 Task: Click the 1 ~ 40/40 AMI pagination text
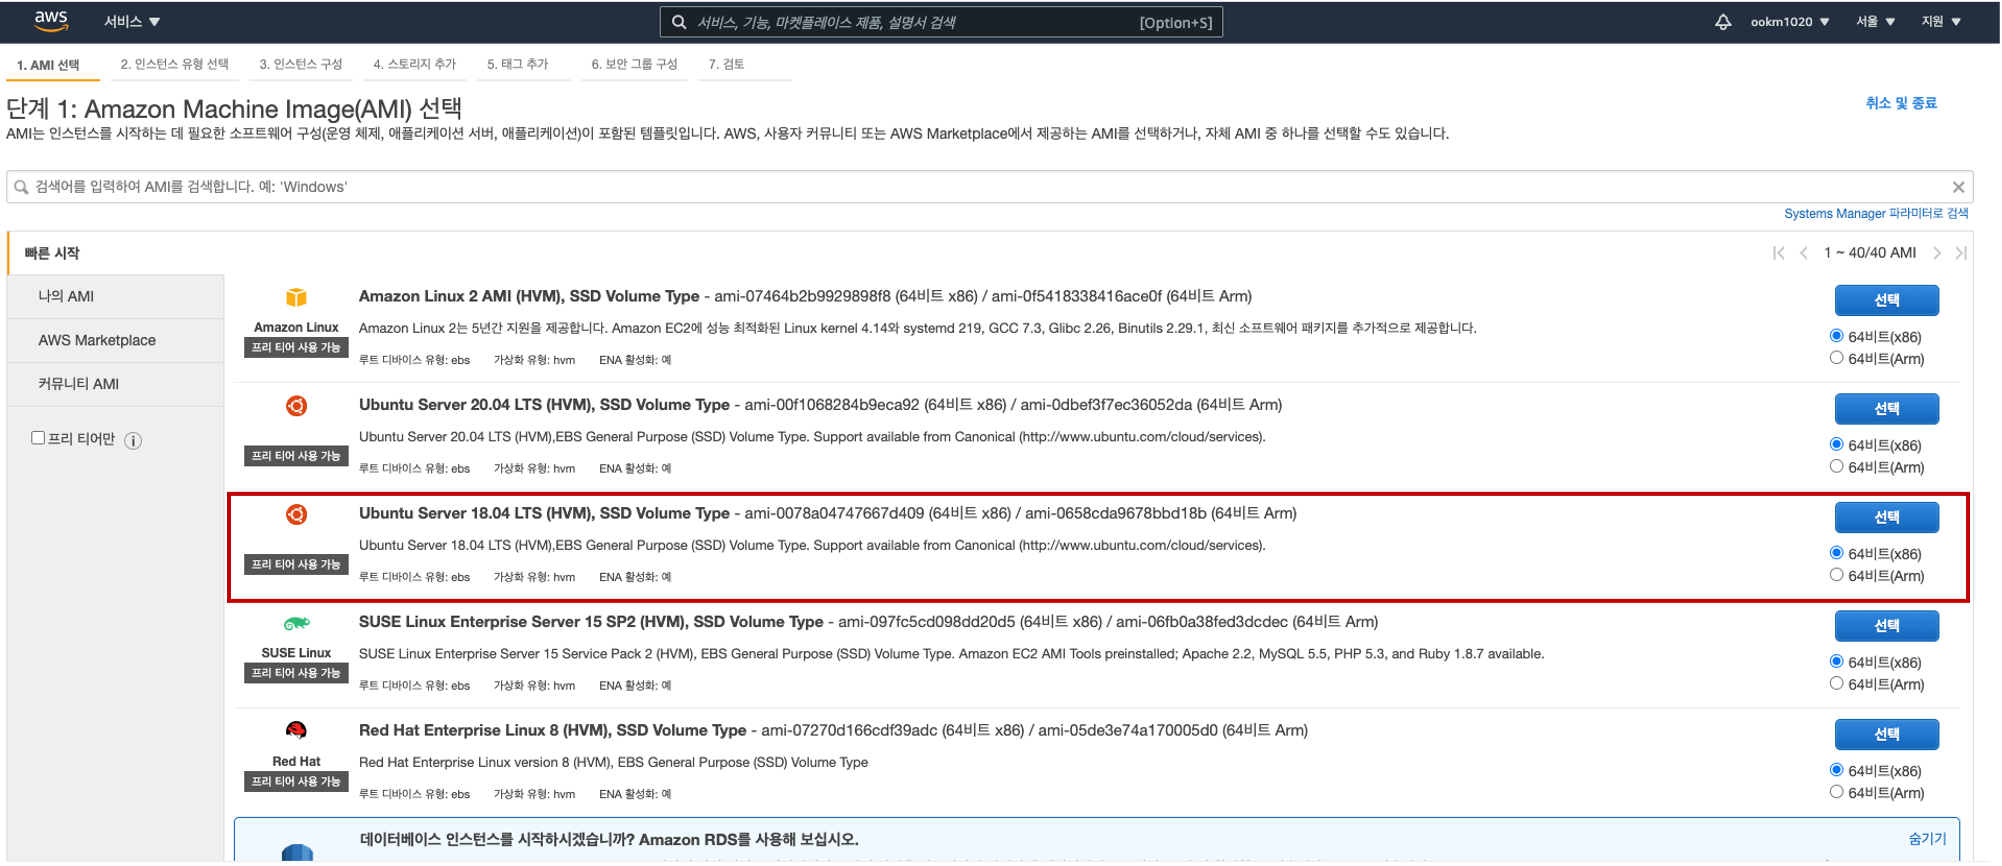coord(1869,253)
